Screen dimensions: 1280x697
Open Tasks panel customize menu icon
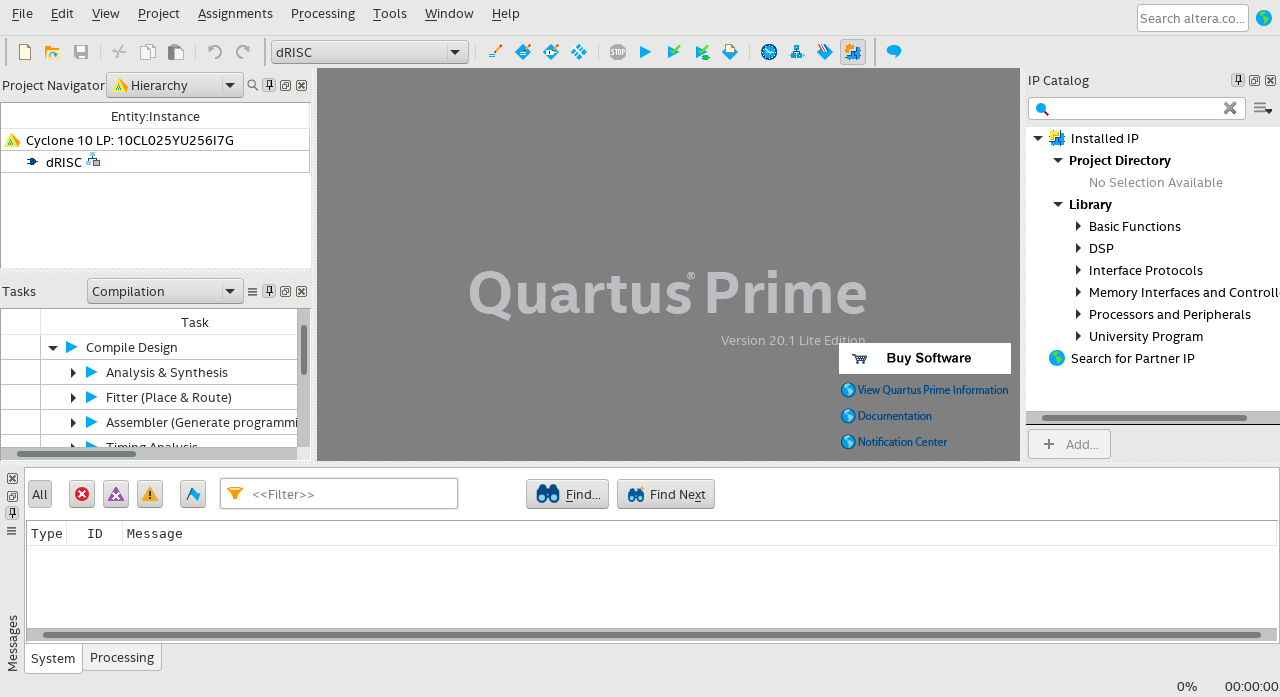pos(253,292)
